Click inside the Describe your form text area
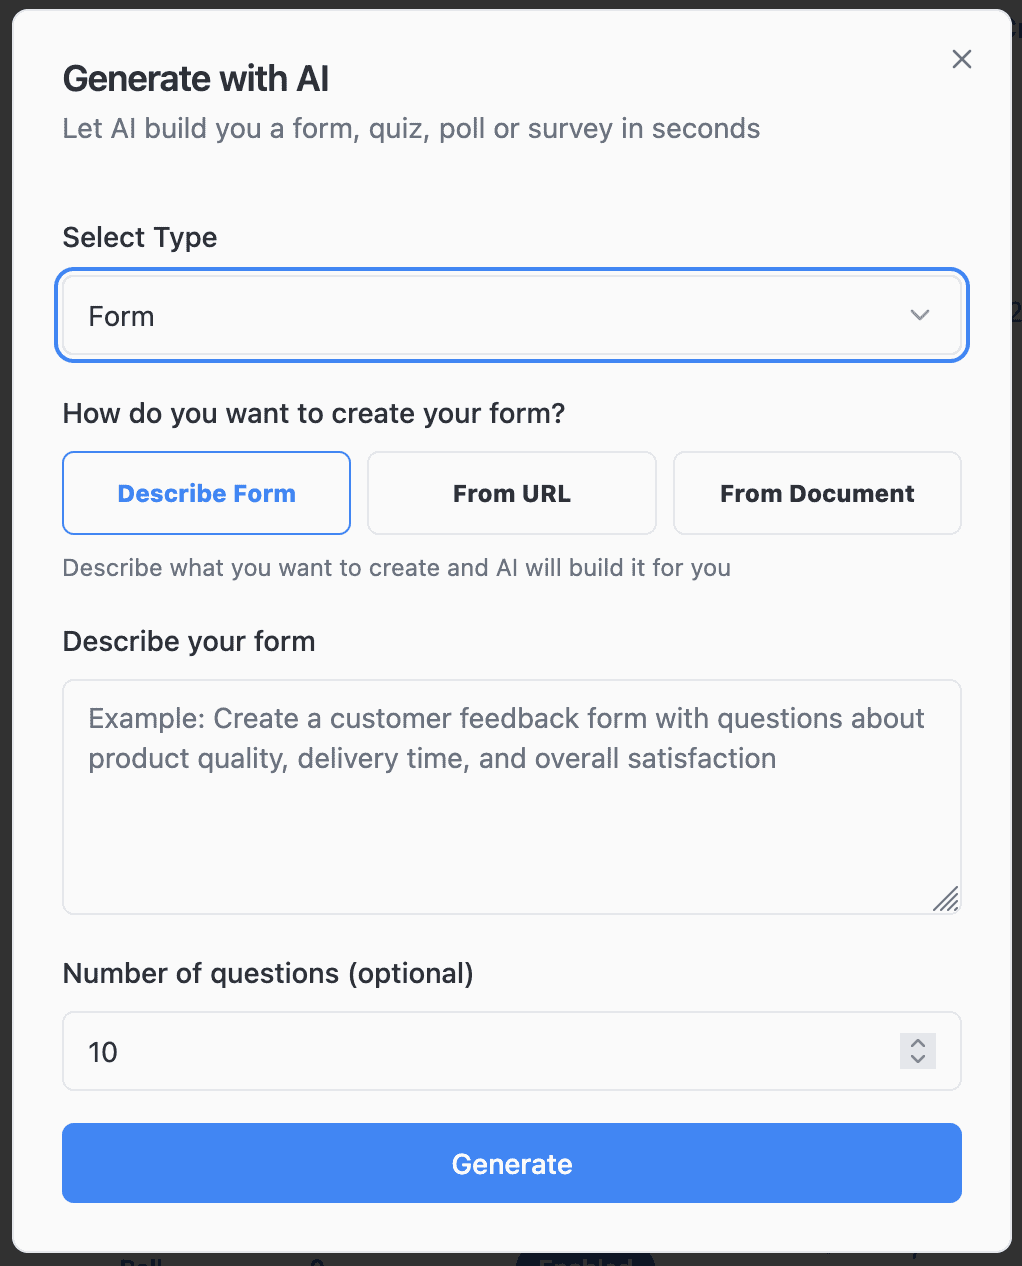1022x1266 pixels. pos(511,797)
